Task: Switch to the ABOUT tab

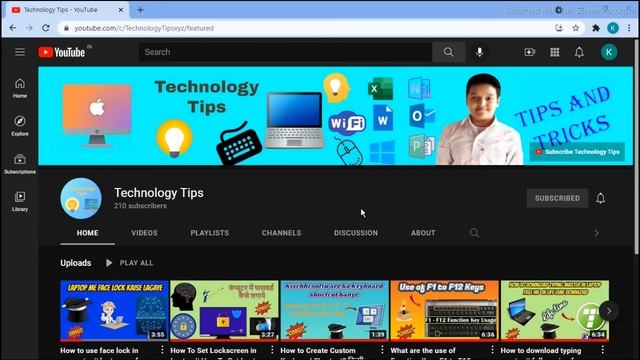Action: 423,233
